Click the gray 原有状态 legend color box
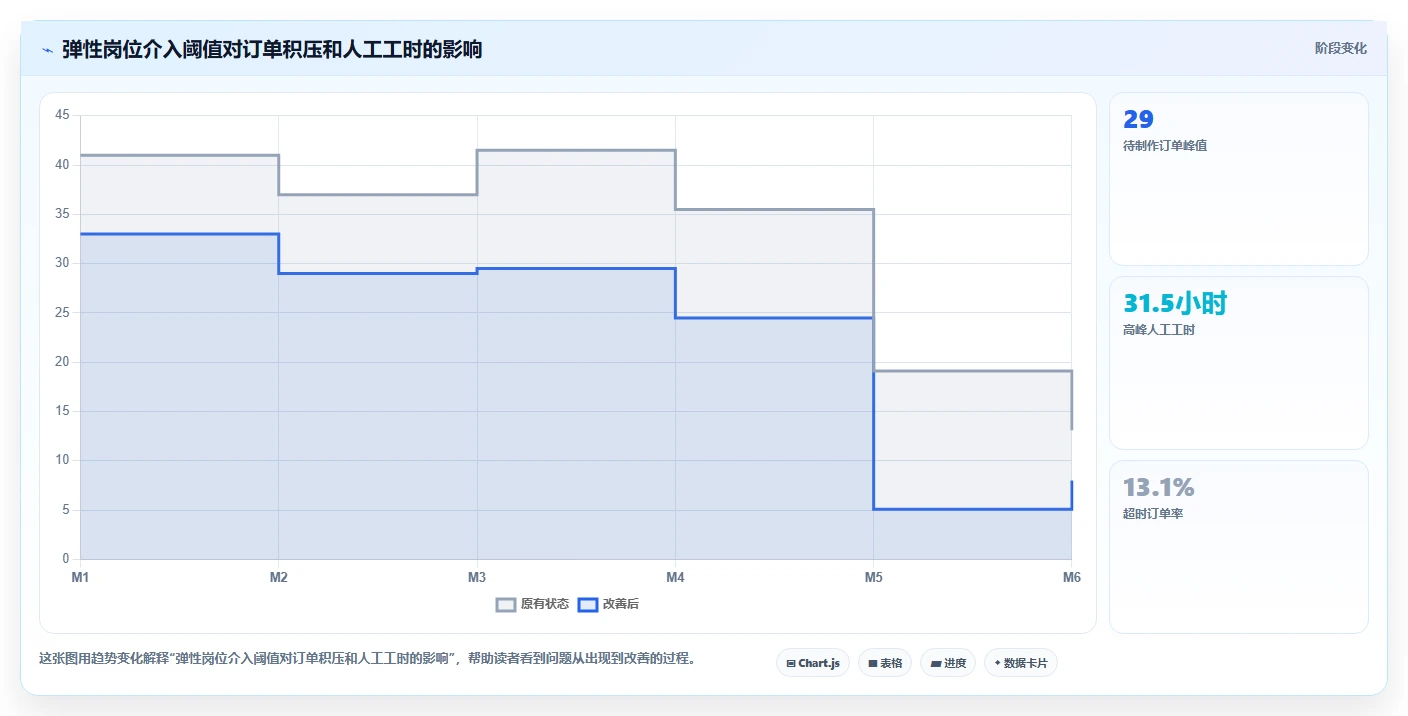The height and width of the screenshot is (716, 1408). pyautogui.click(x=506, y=604)
